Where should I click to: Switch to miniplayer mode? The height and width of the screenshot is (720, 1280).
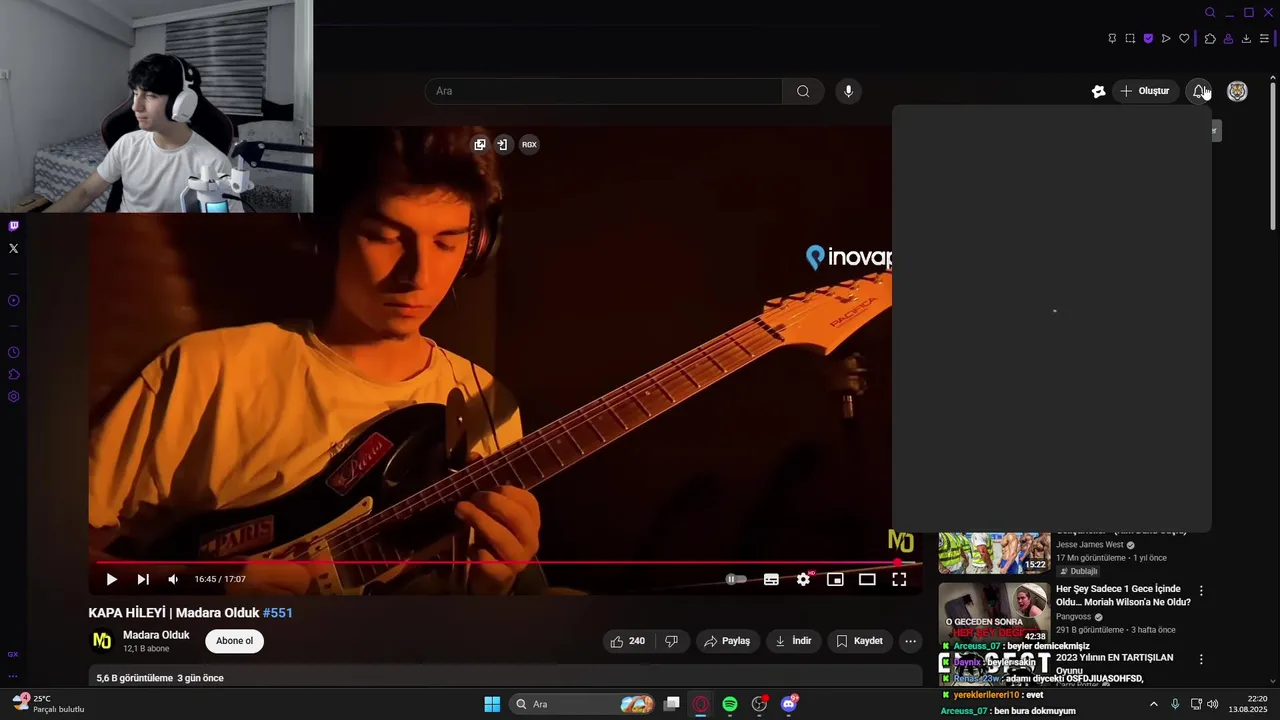(835, 579)
